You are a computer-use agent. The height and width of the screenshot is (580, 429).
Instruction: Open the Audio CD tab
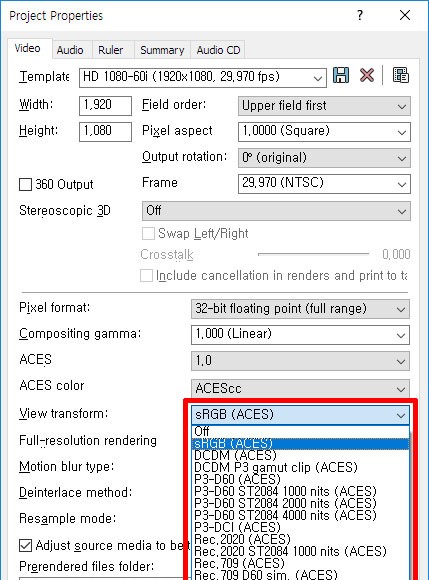[x=218, y=50]
